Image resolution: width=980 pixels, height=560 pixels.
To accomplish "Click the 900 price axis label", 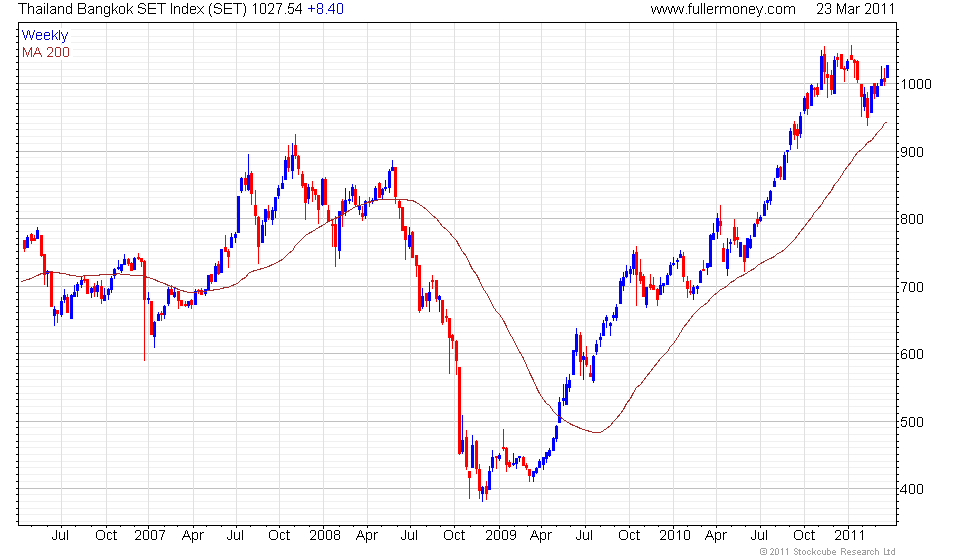I will 912,152.
